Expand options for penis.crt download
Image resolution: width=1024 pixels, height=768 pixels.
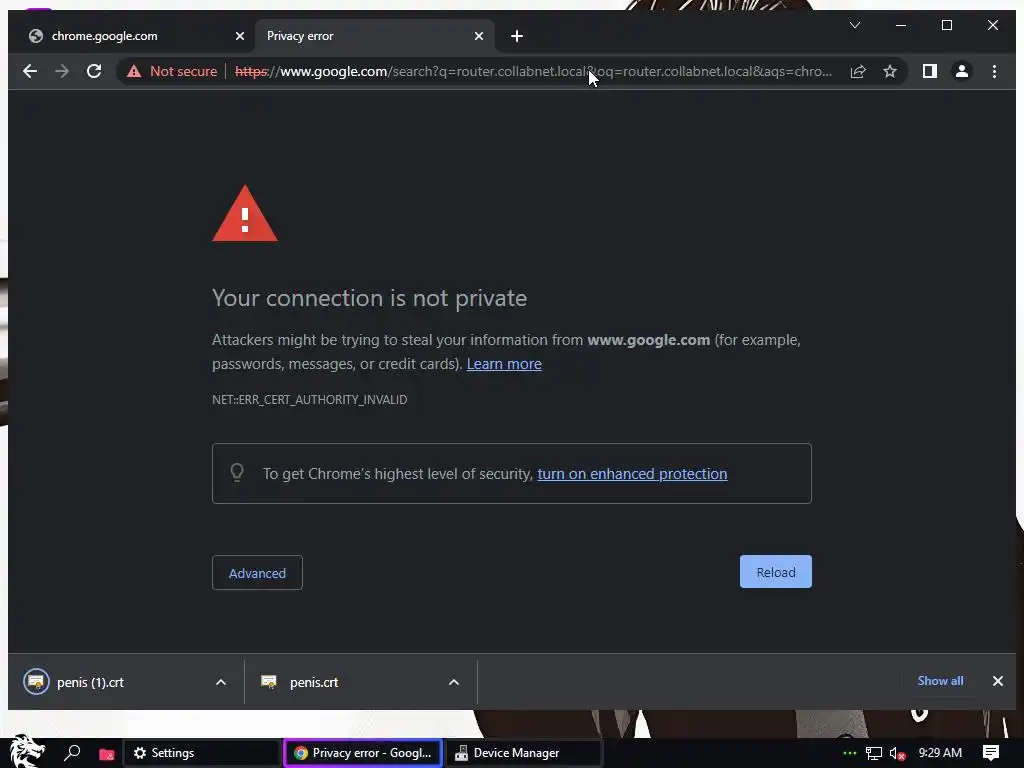coord(454,682)
